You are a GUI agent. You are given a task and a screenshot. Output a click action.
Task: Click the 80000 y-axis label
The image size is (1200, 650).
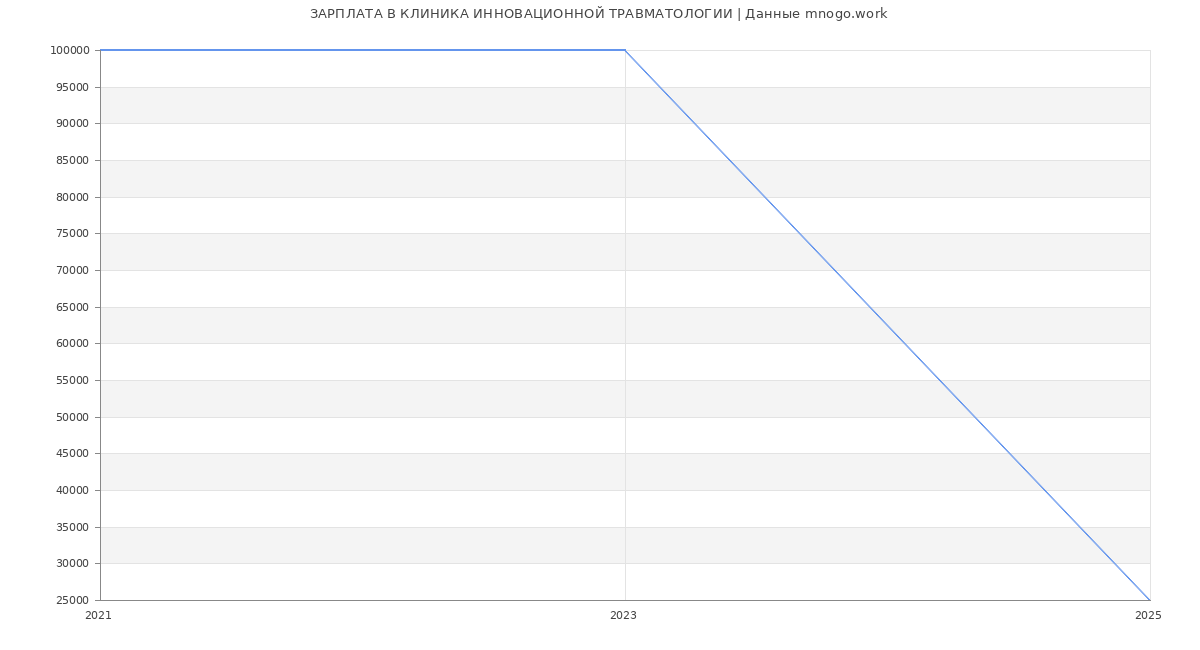72,198
